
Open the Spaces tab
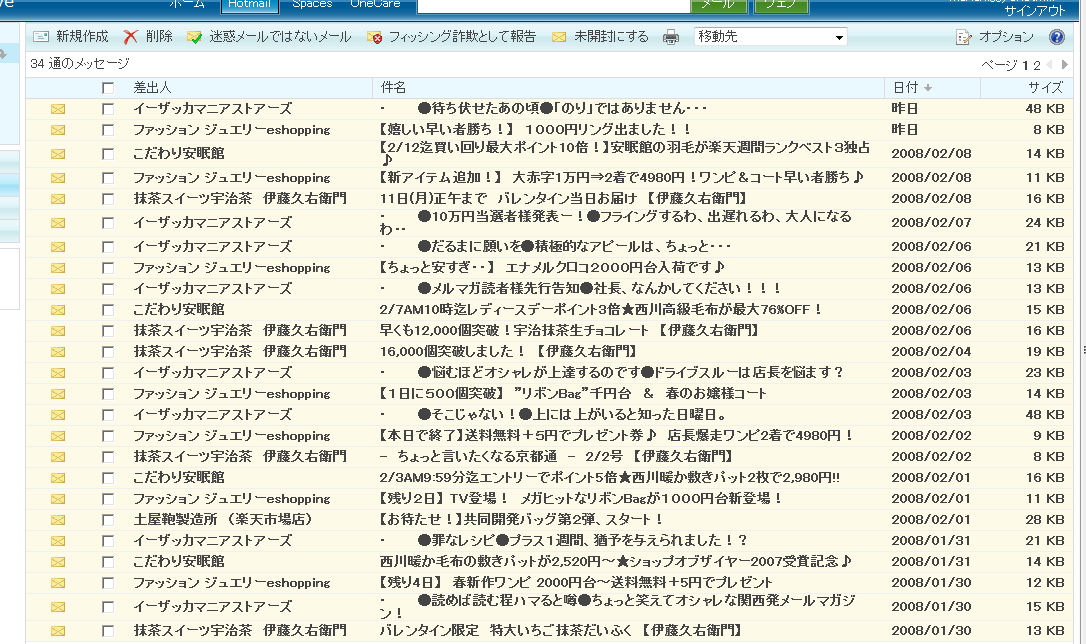312,3
